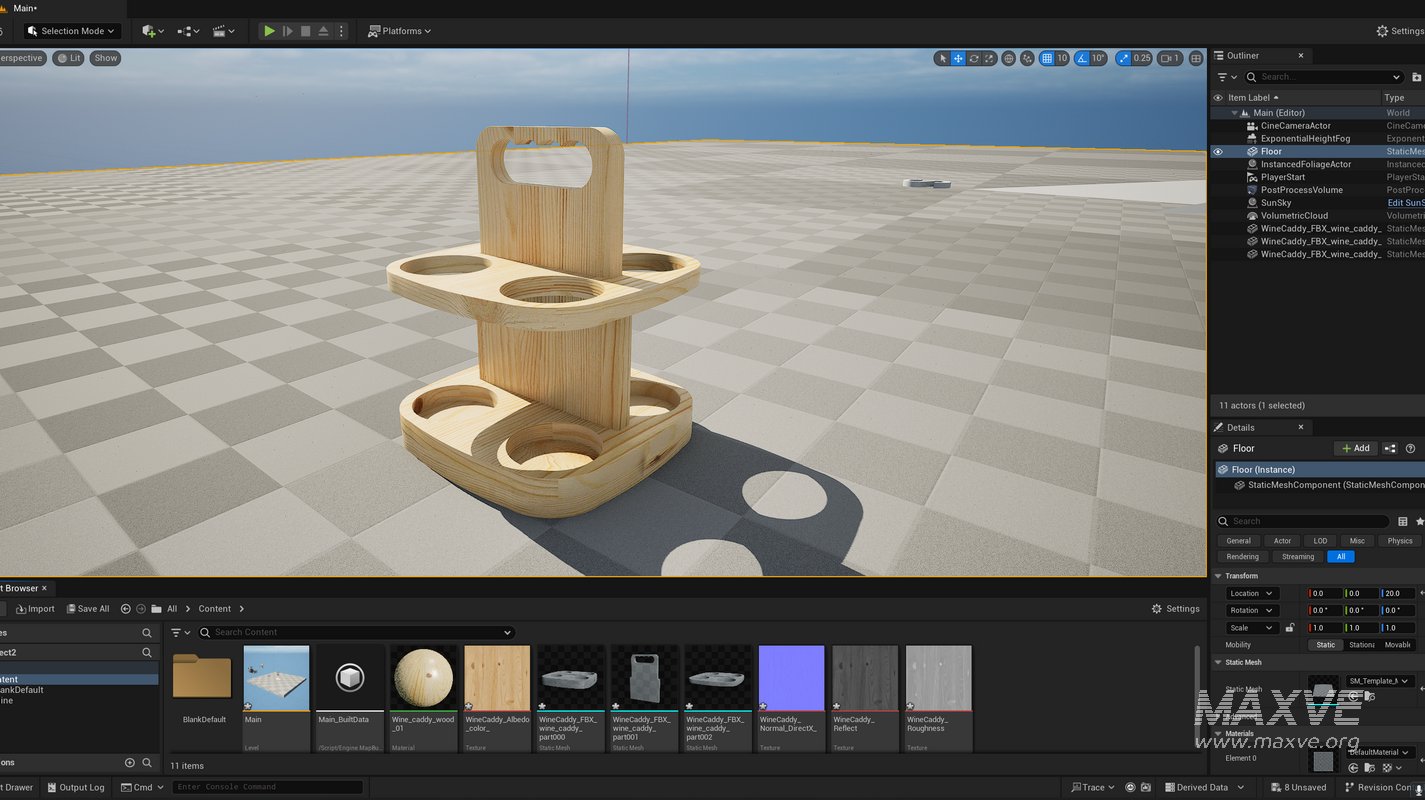Select the Wine_caddy_wood_01 material thumbnail
1425x800 pixels.
click(x=424, y=679)
